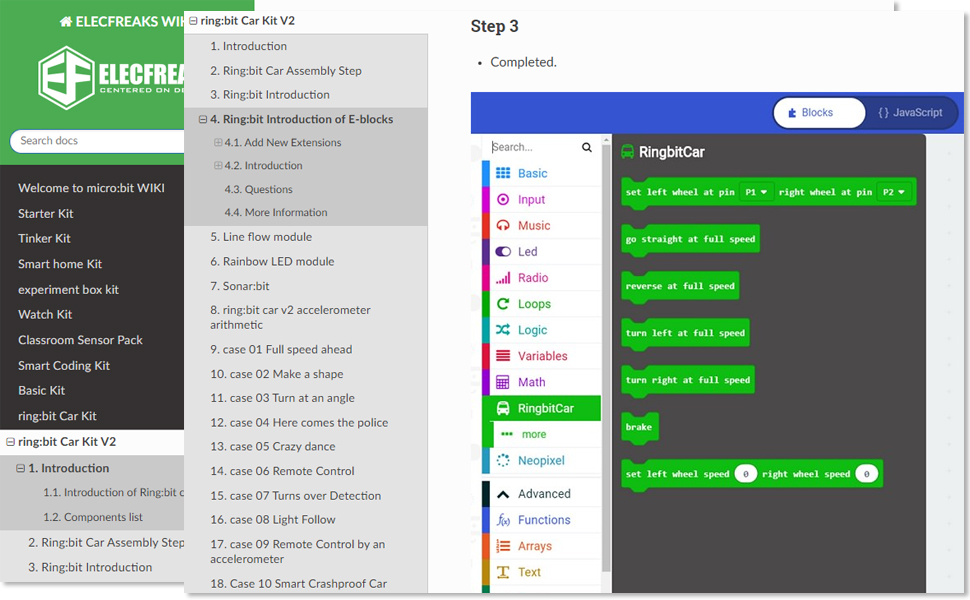Expand 4.2. Introduction subsection
The width and height of the screenshot is (970, 600).
click(x=218, y=166)
